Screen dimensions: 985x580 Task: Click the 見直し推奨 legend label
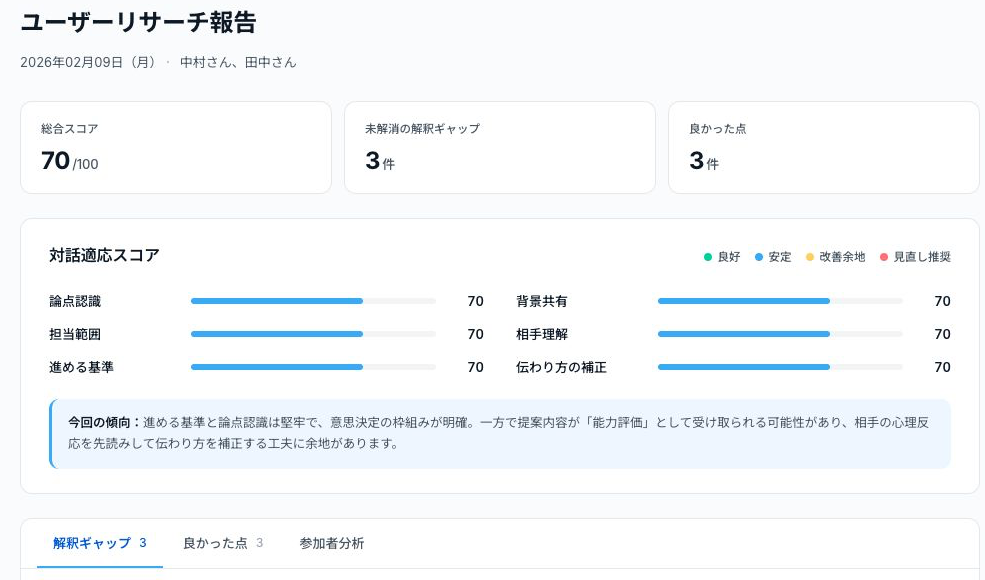922,257
